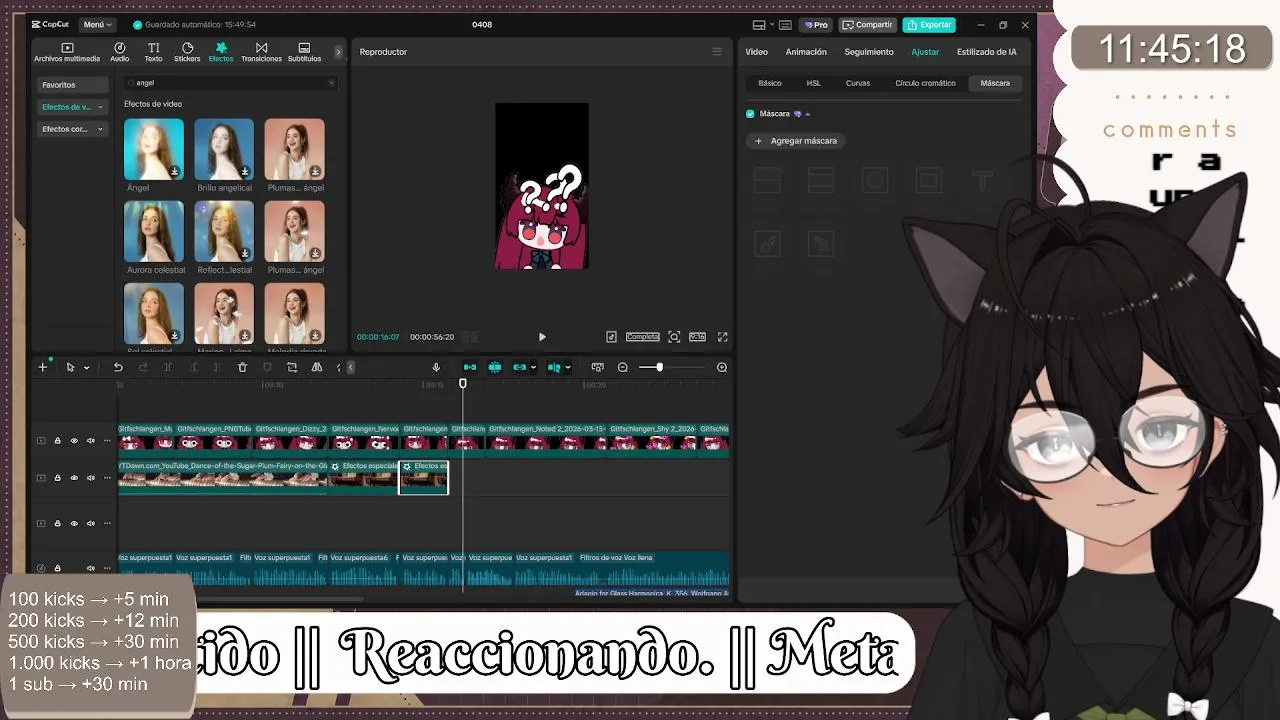Select the Completa preview quality option

643,337
